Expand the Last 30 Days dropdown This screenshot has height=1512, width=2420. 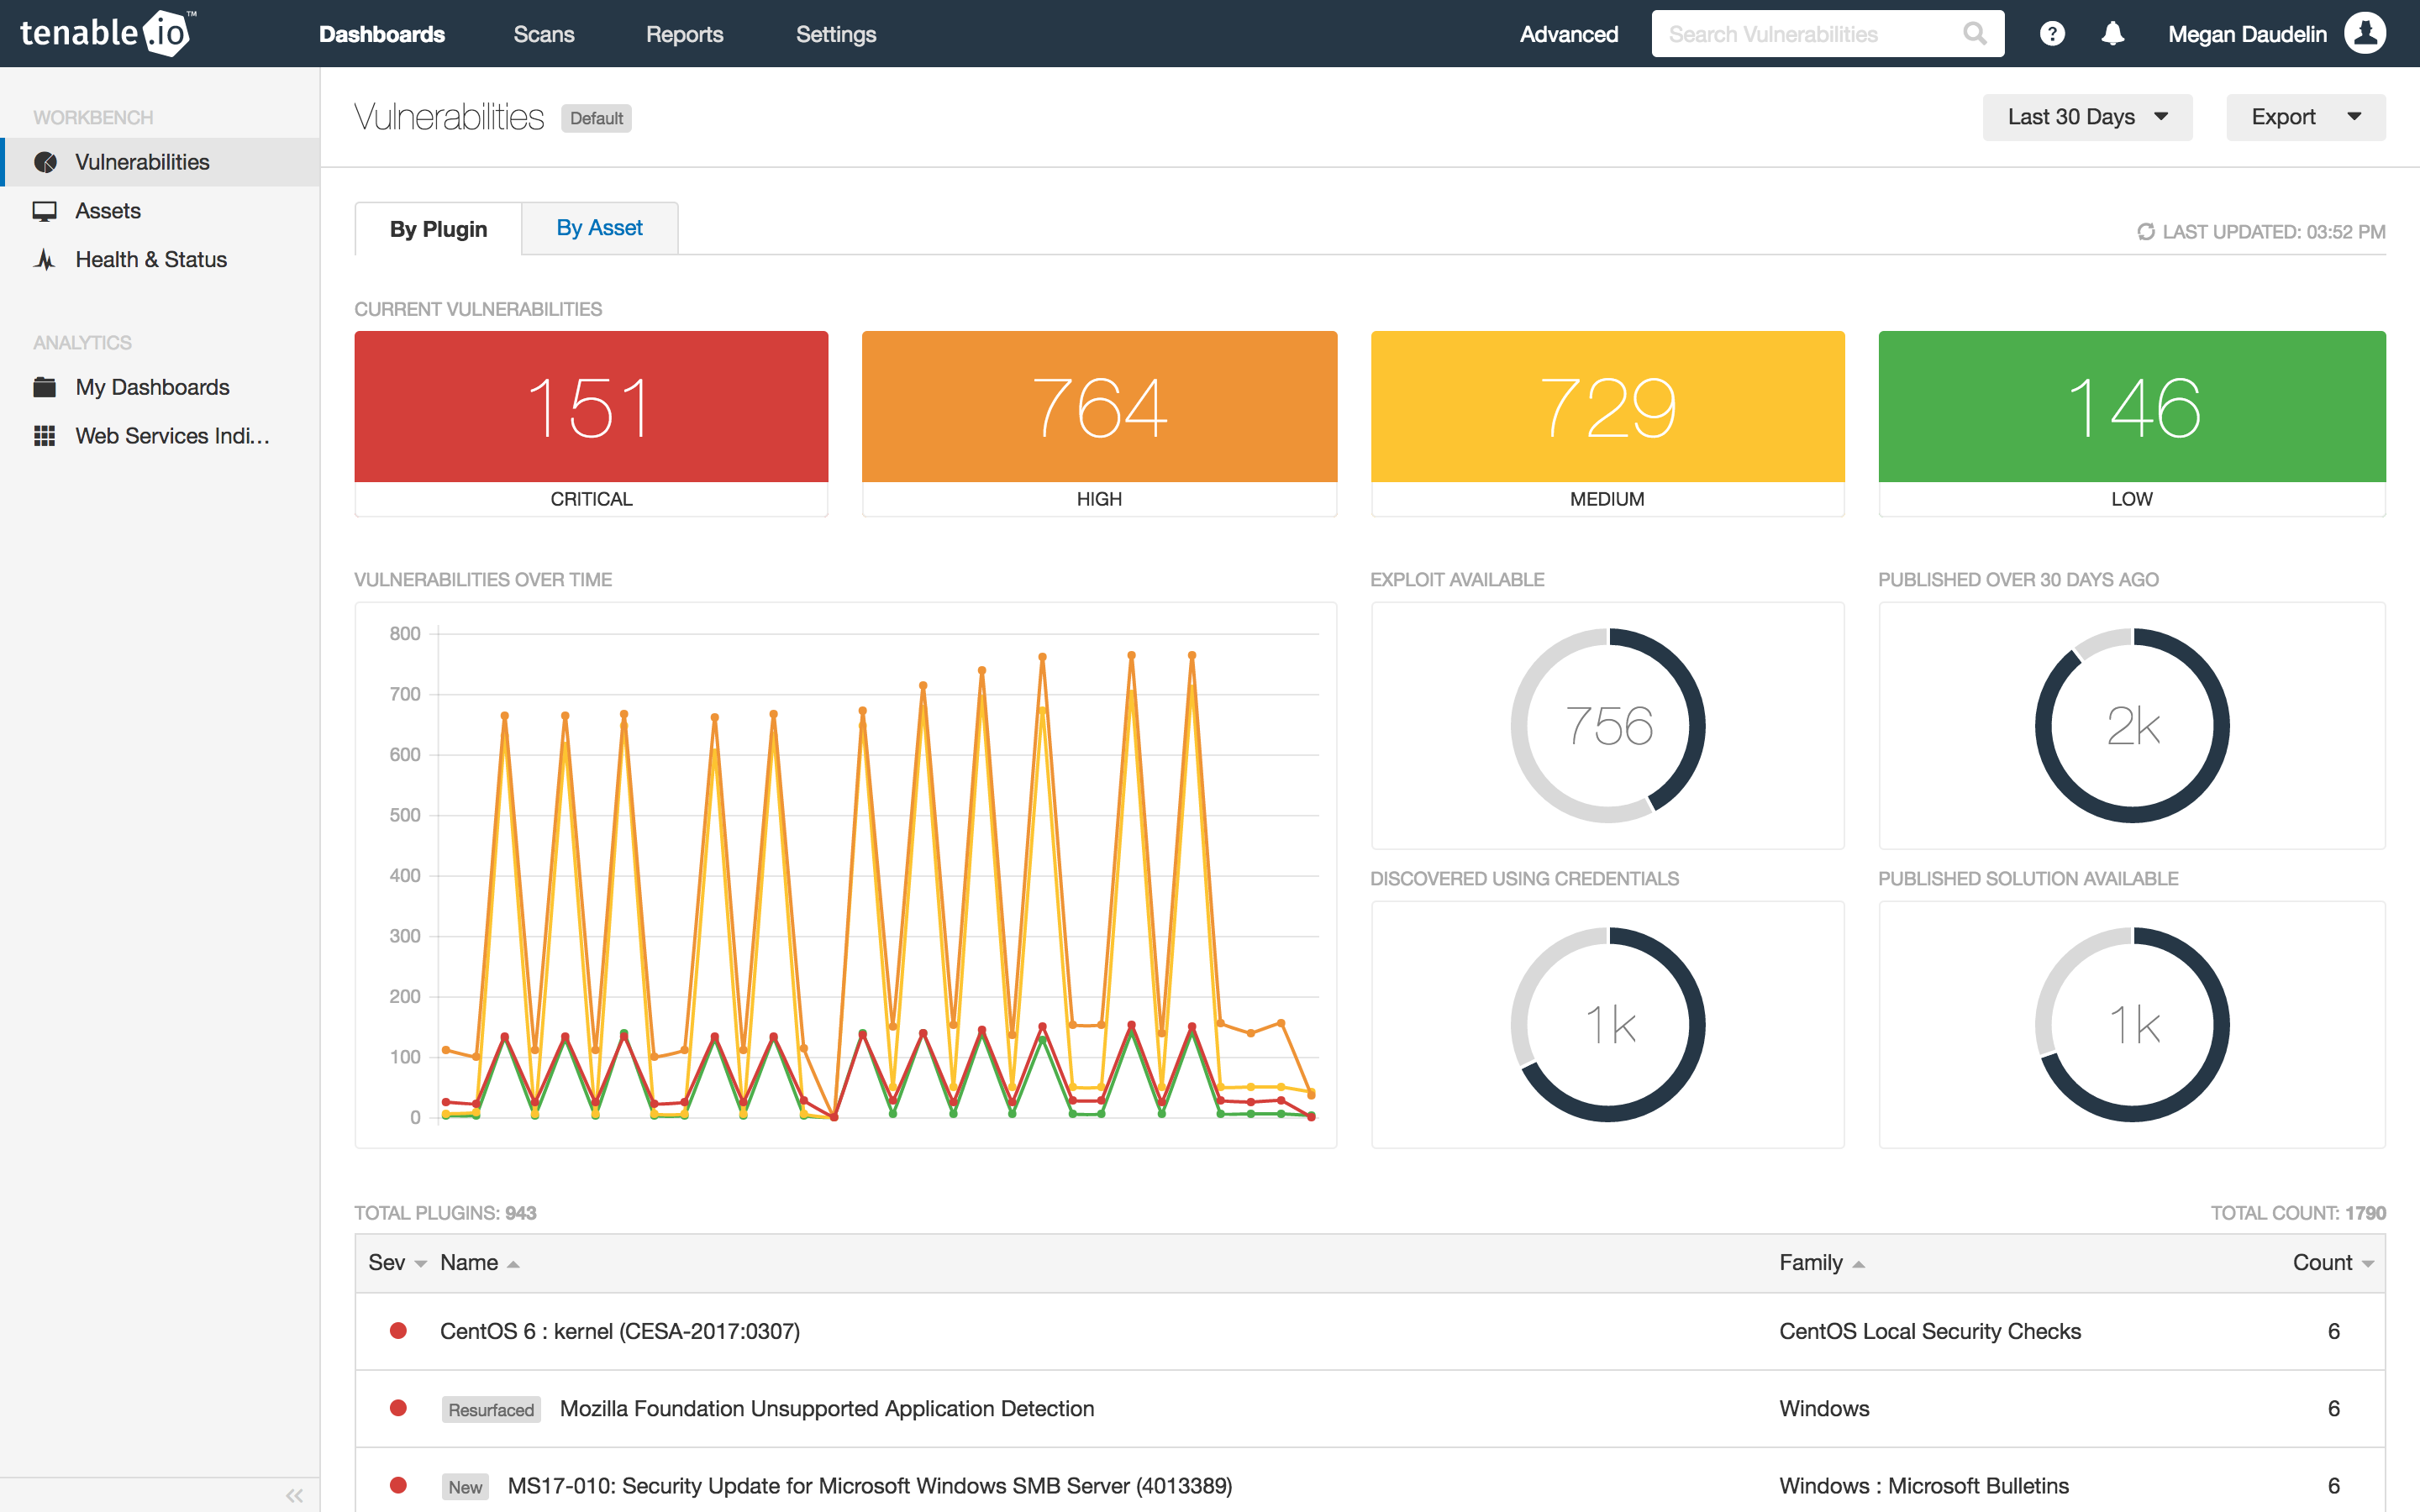tap(2086, 117)
